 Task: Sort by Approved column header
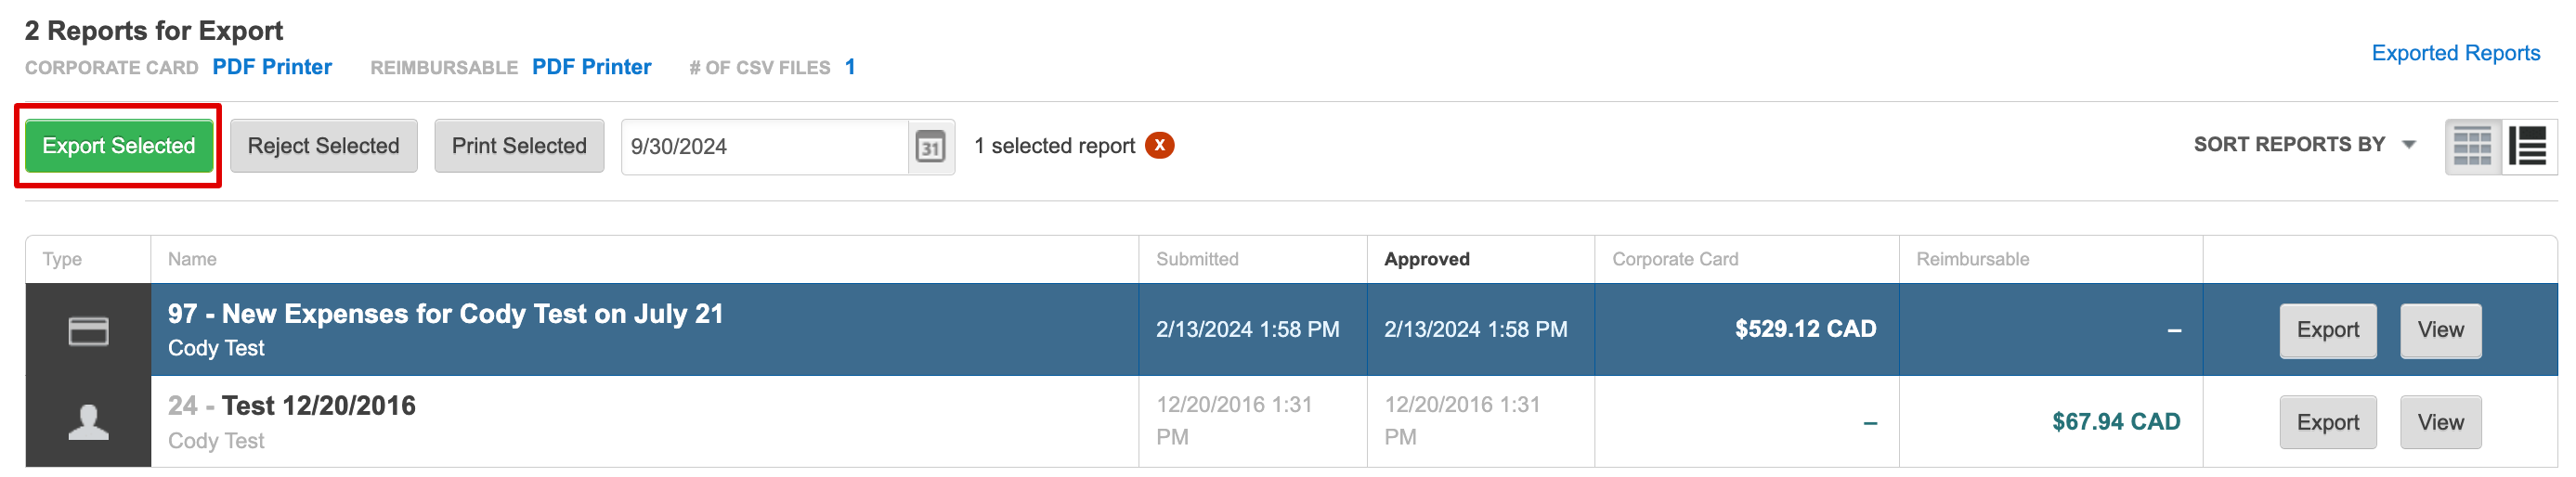click(1426, 259)
